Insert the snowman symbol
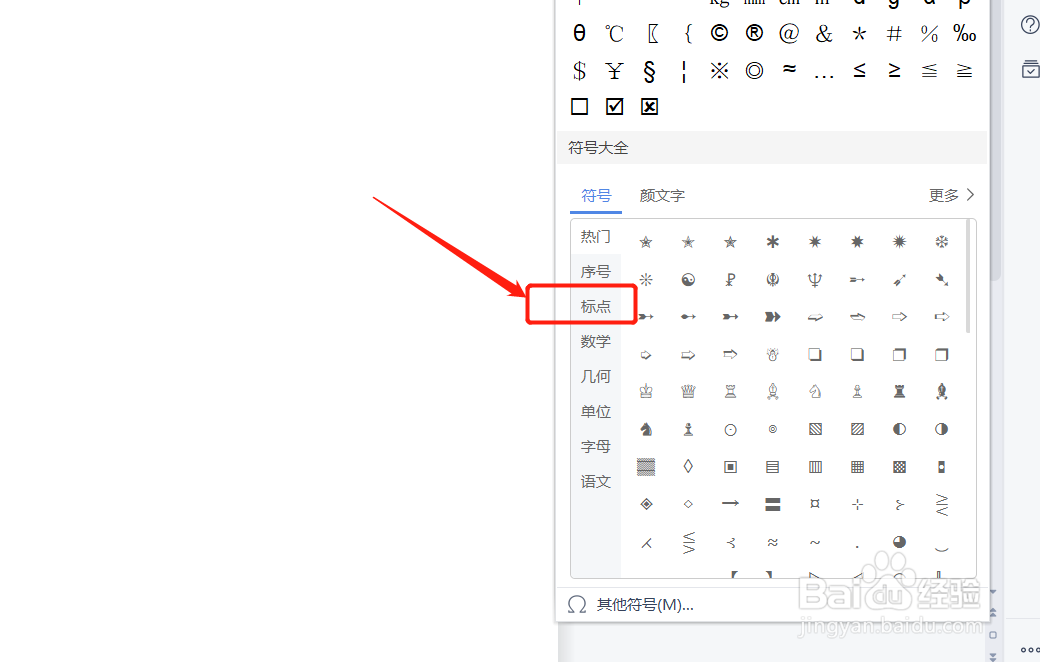The image size is (1040, 662). (x=773, y=354)
